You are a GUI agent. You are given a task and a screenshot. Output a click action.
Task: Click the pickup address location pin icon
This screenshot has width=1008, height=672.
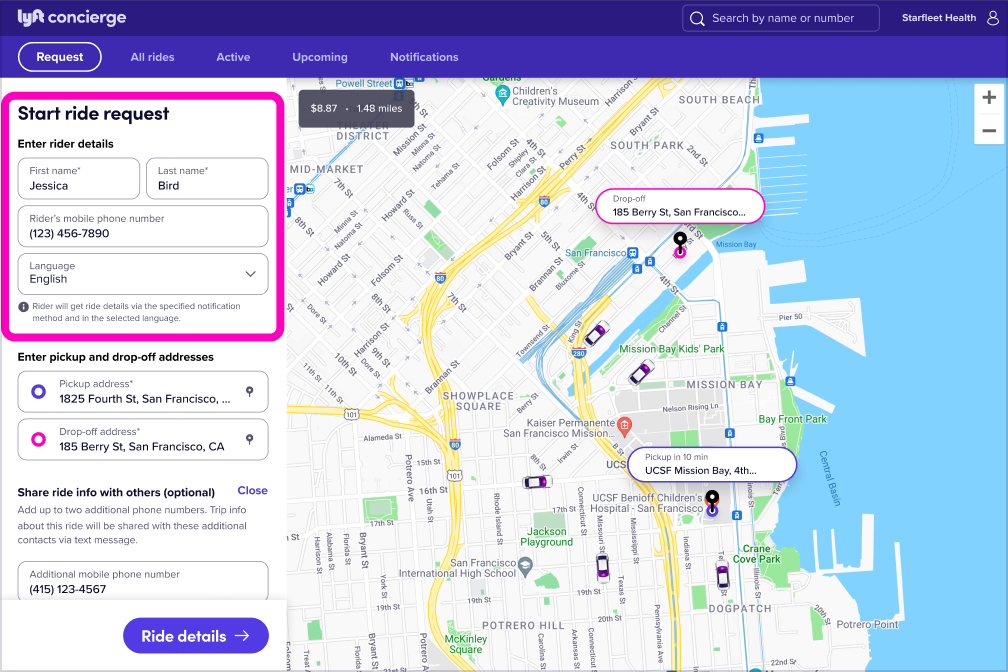click(x=249, y=391)
